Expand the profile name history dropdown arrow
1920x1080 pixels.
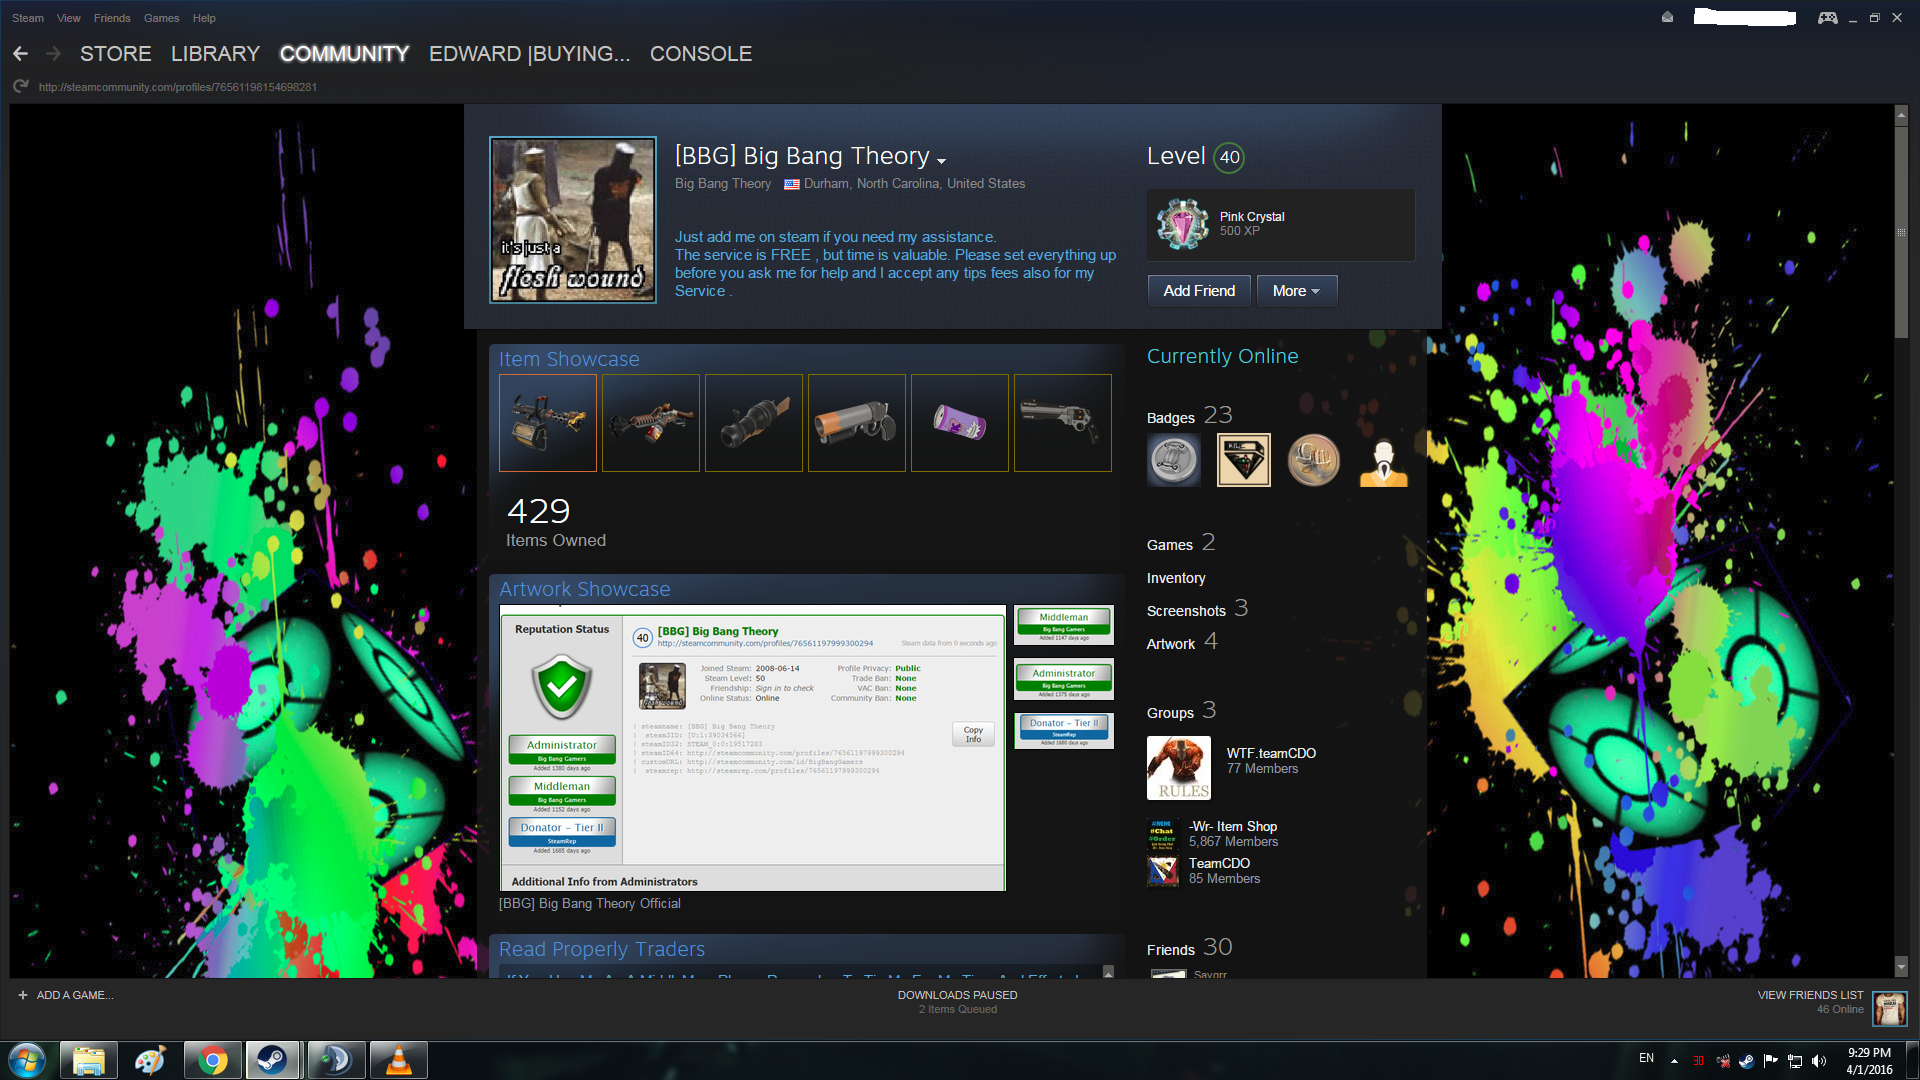[x=941, y=160]
